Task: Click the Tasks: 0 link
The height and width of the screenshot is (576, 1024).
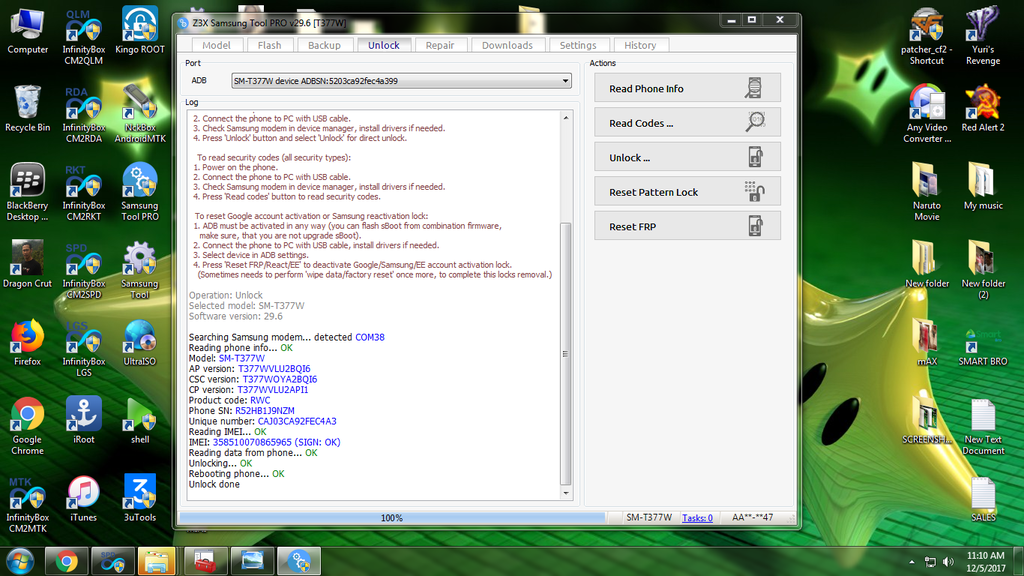Action: click(x=697, y=518)
